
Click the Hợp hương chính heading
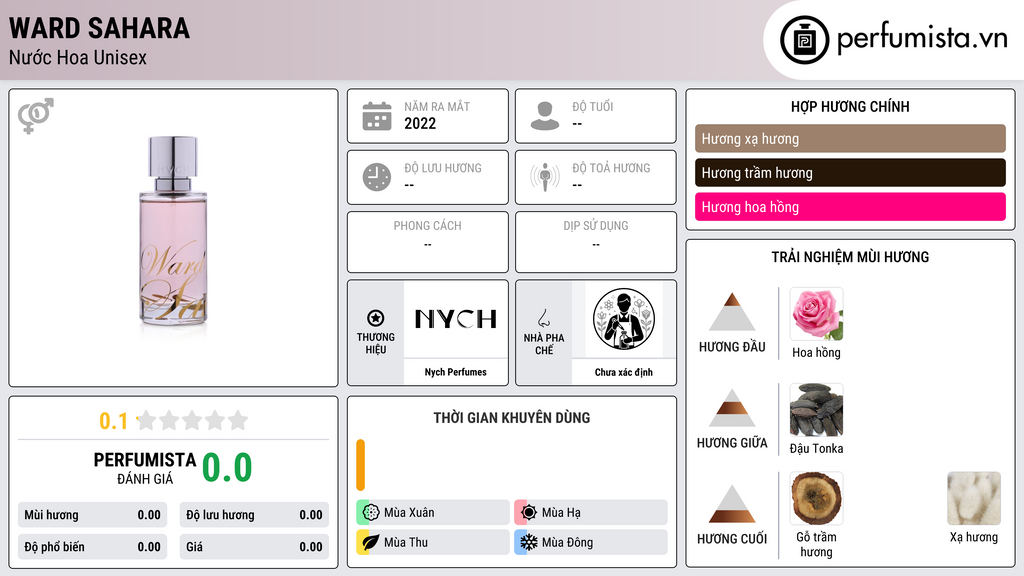click(850, 106)
